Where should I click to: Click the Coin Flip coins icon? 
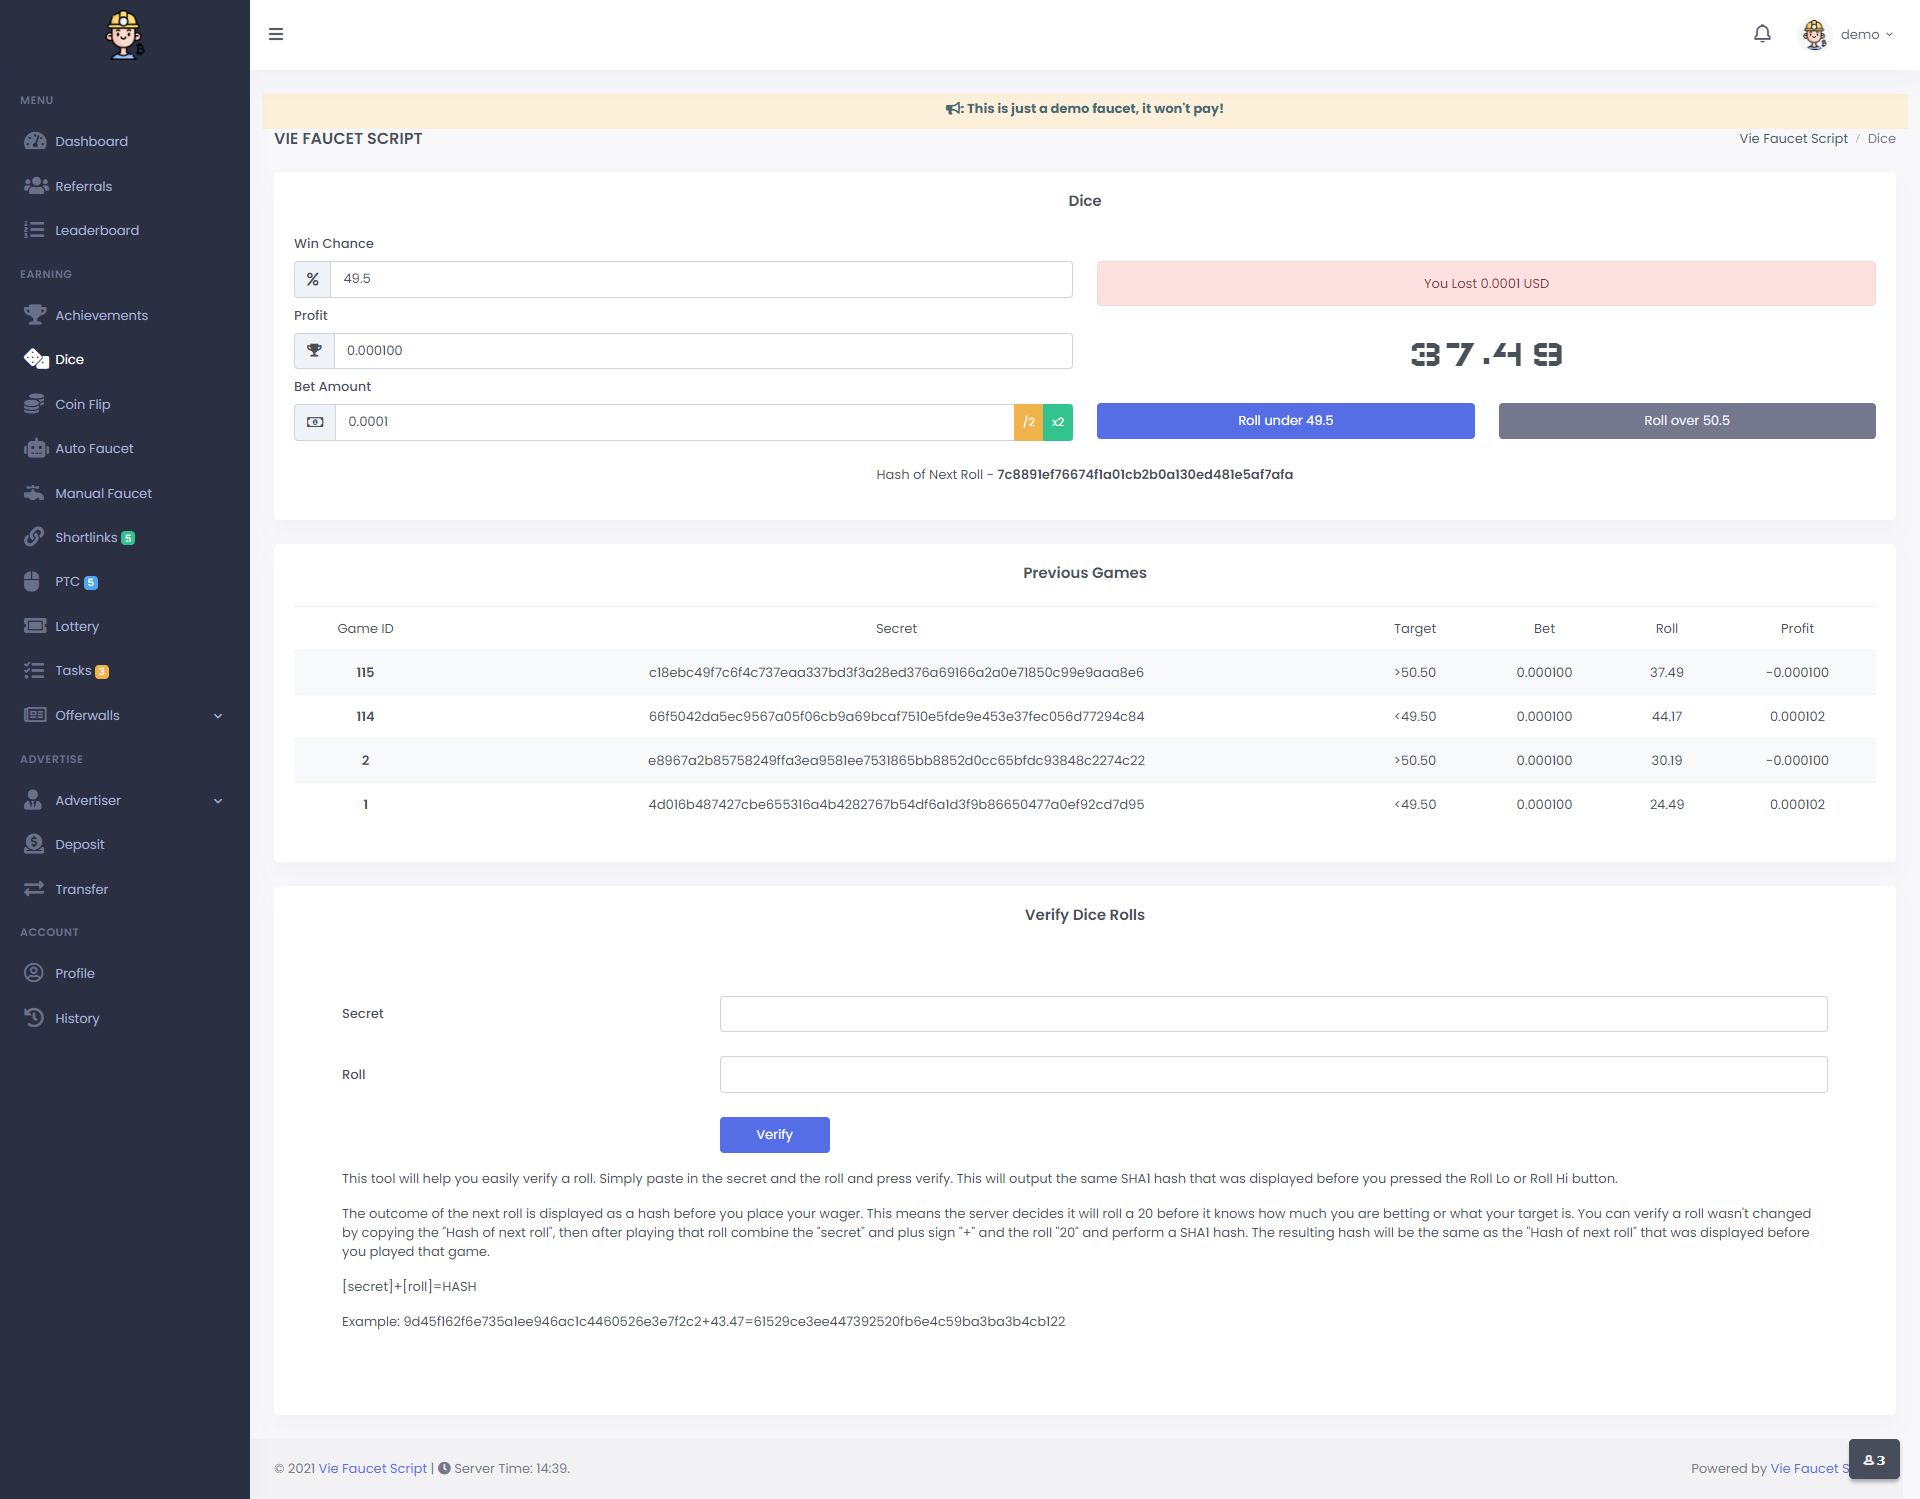click(x=35, y=404)
